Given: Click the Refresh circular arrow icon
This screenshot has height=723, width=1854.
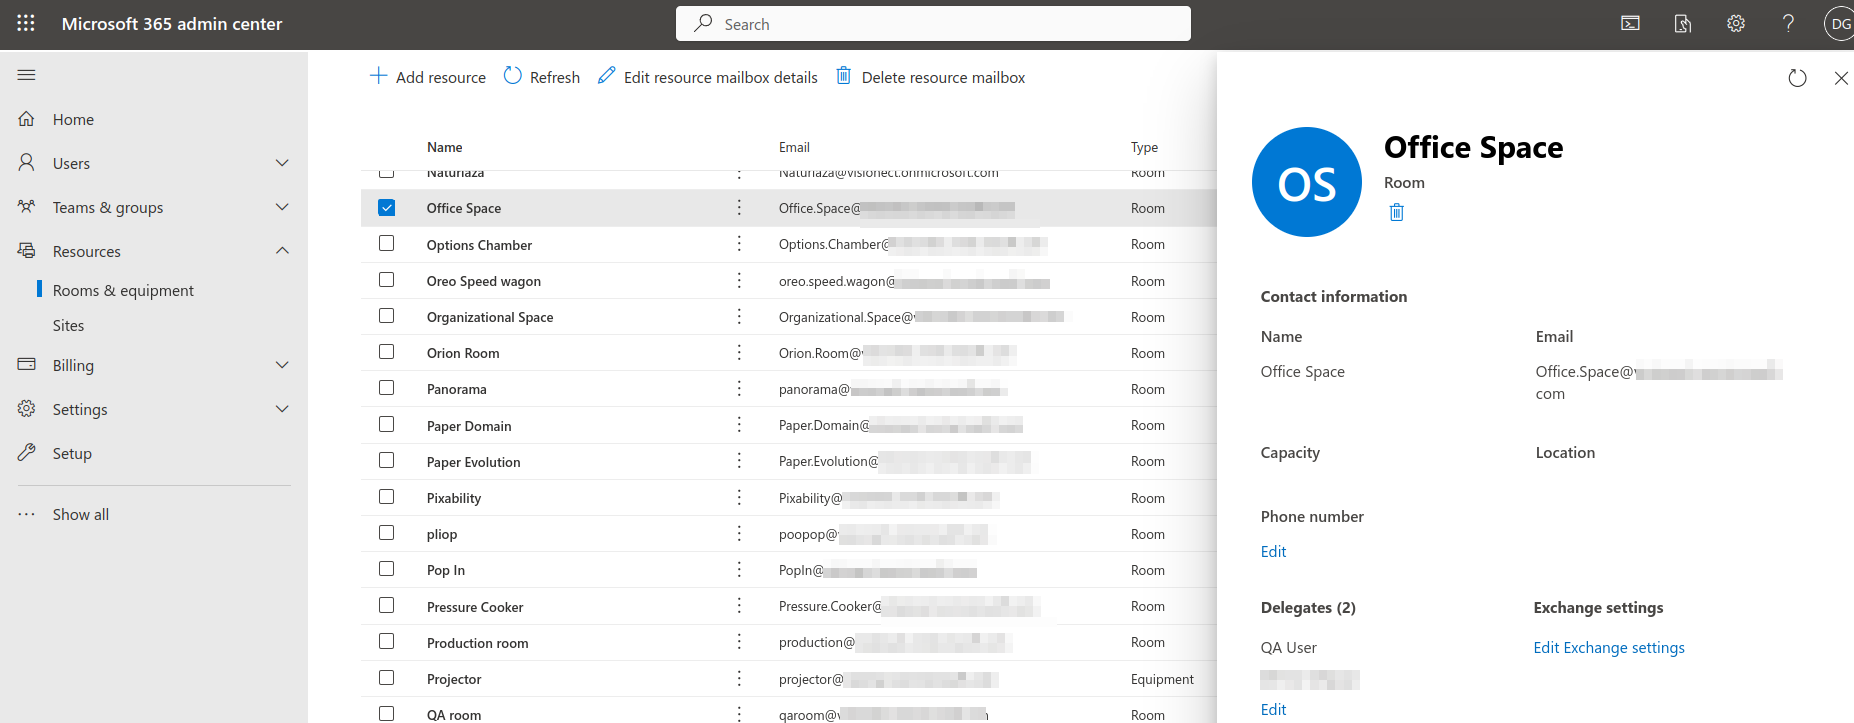Looking at the screenshot, I should [x=513, y=76].
